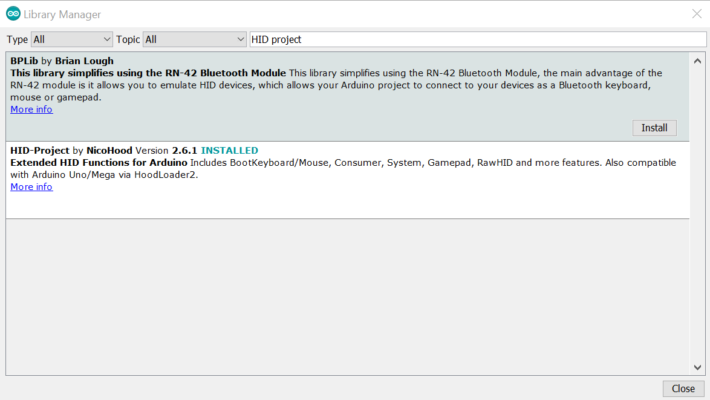
Task: Select the 'BPLib by Brian Lough' heading
Action: pyautogui.click(x=62, y=61)
